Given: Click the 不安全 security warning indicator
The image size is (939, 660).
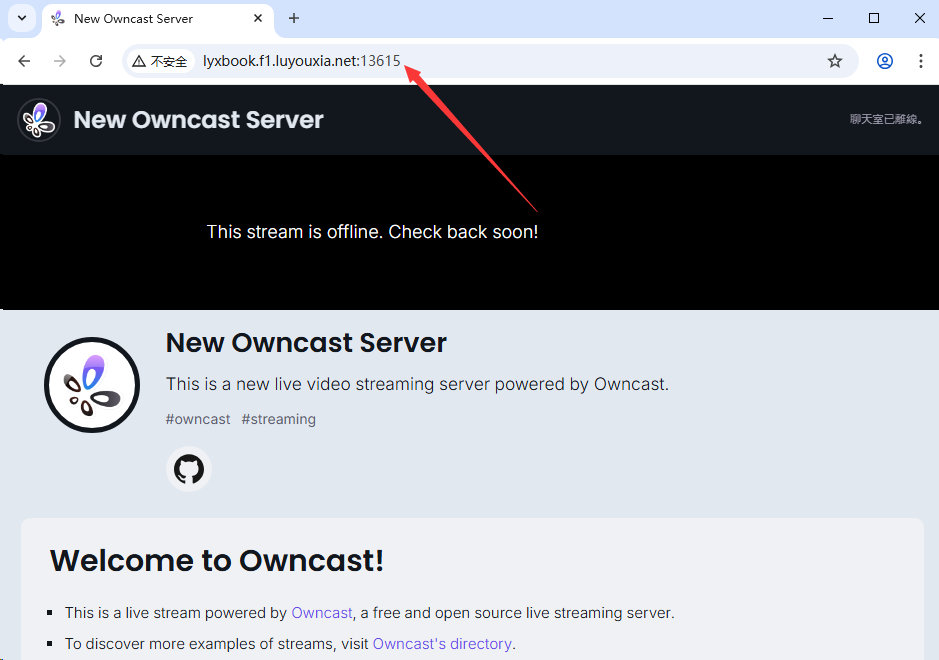Looking at the screenshot, I should coord(160,61).
